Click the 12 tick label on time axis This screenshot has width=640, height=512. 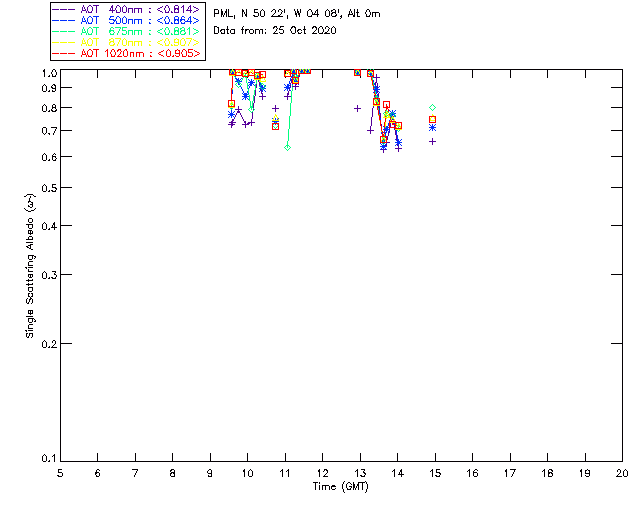[322, 472]
